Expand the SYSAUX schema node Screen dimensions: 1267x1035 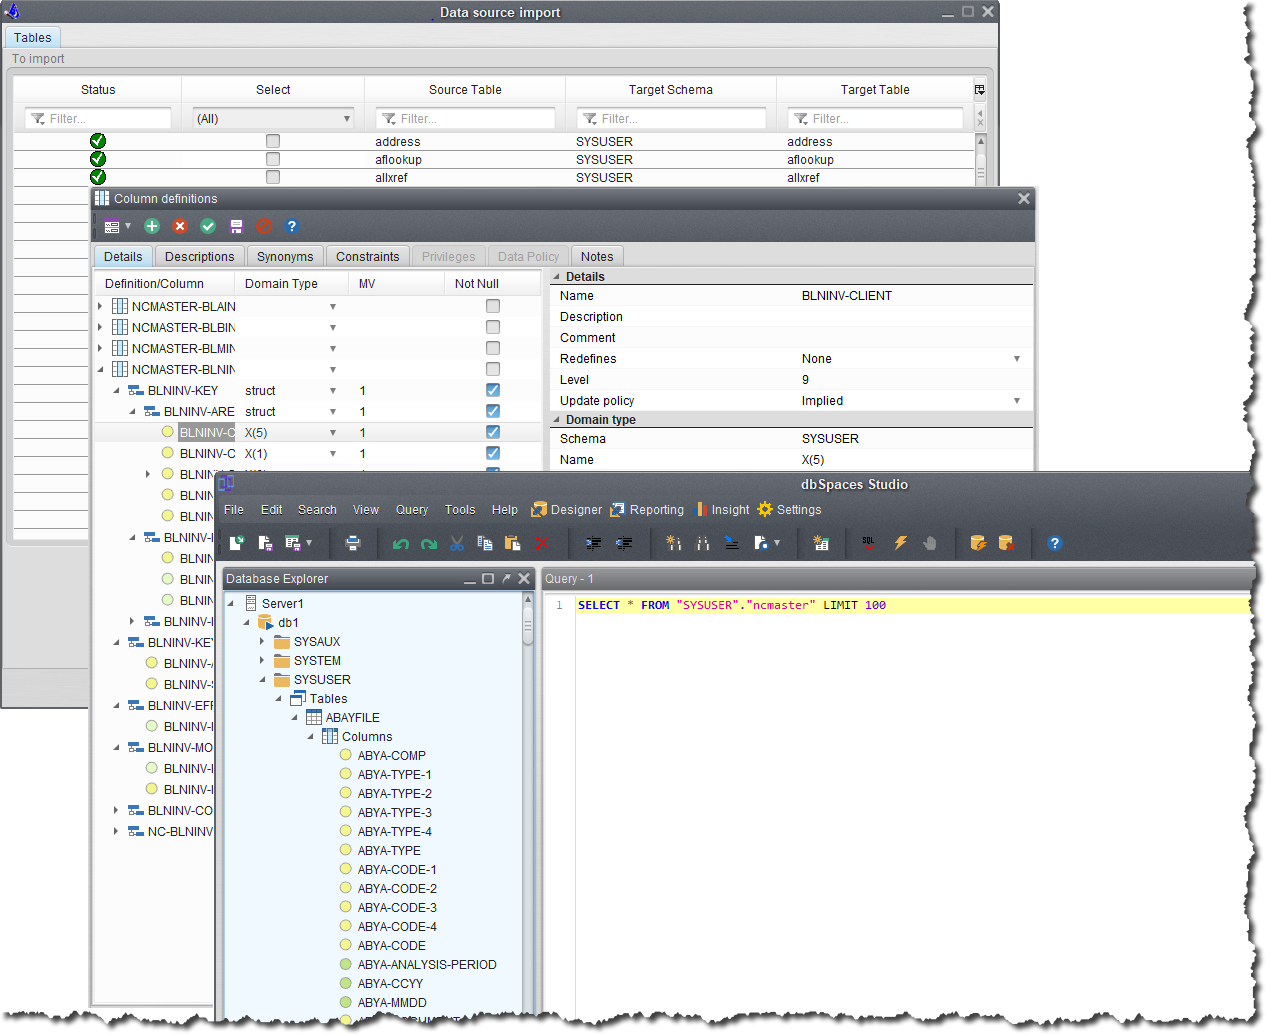[262, 642]
